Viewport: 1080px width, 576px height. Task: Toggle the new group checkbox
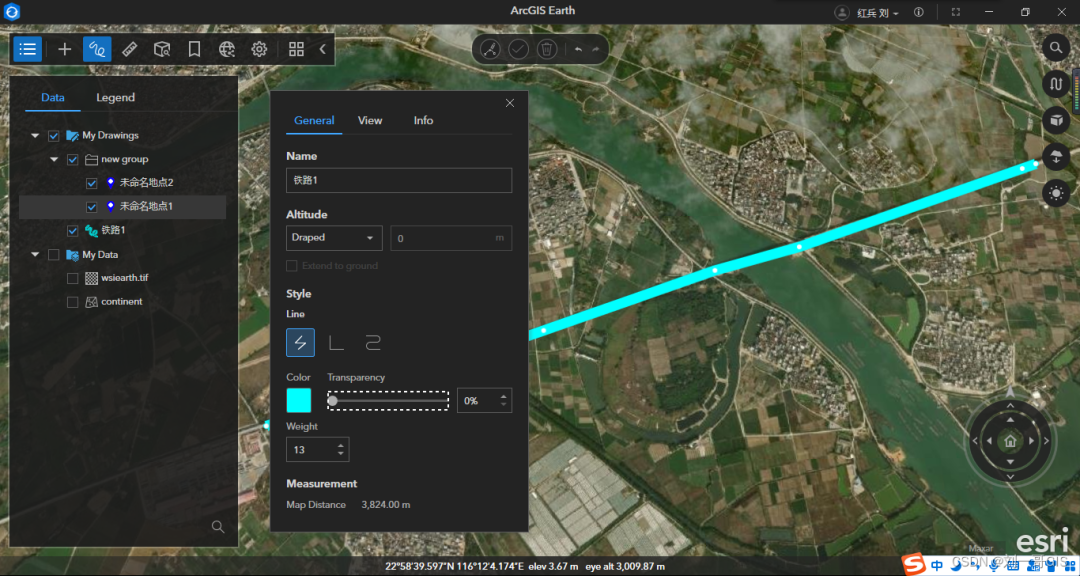click(72, 160)
